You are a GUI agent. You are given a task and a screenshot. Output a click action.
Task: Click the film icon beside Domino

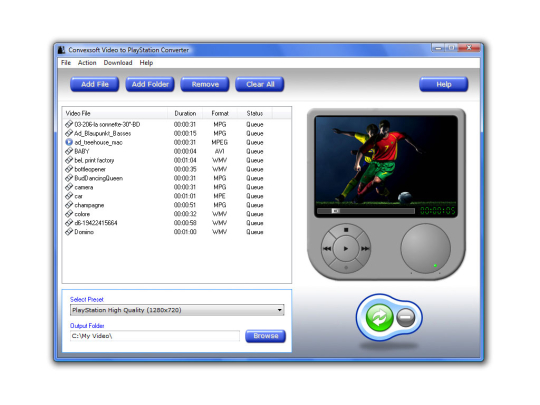point(69,231)
